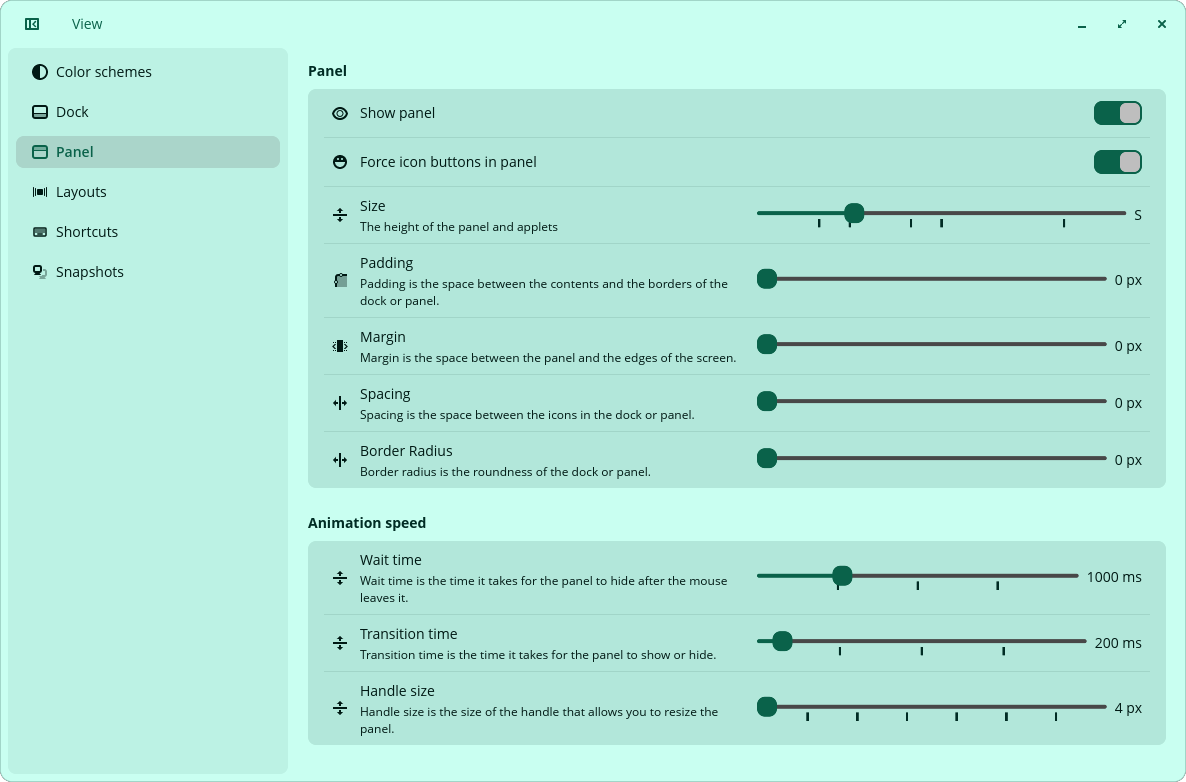Click the Snapshots icon in sidebar
The image size is (1186, 782).
40,272
